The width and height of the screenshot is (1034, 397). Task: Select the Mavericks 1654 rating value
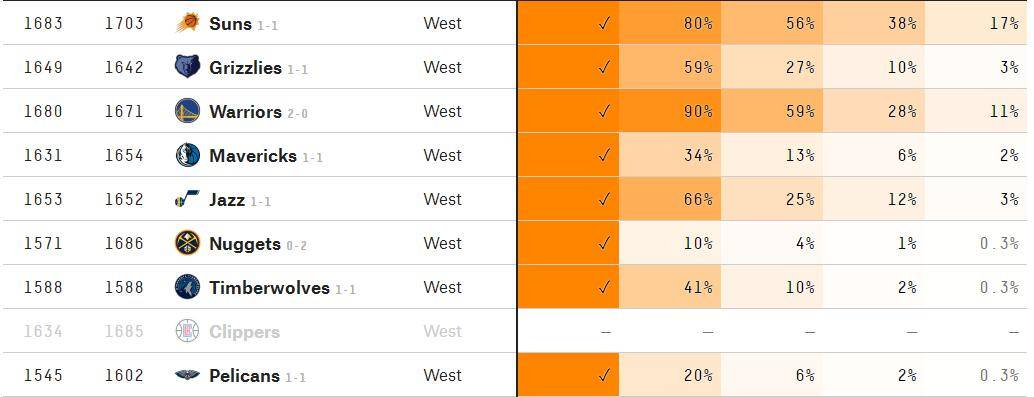pyautogui.click(x=124, y=156)
